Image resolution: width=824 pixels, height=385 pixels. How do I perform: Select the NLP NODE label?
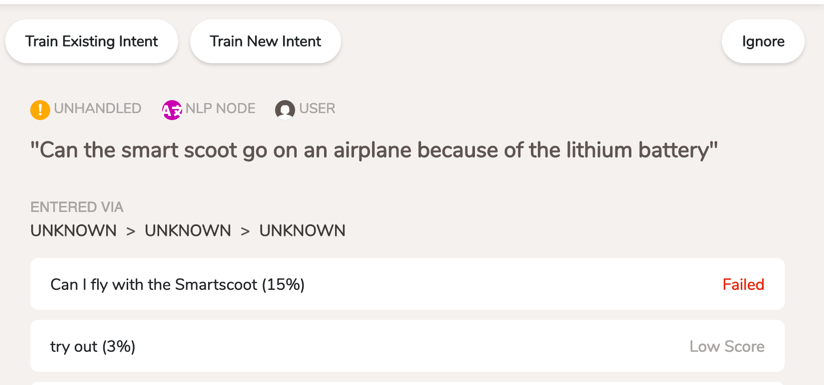click(x=220, y=109)
